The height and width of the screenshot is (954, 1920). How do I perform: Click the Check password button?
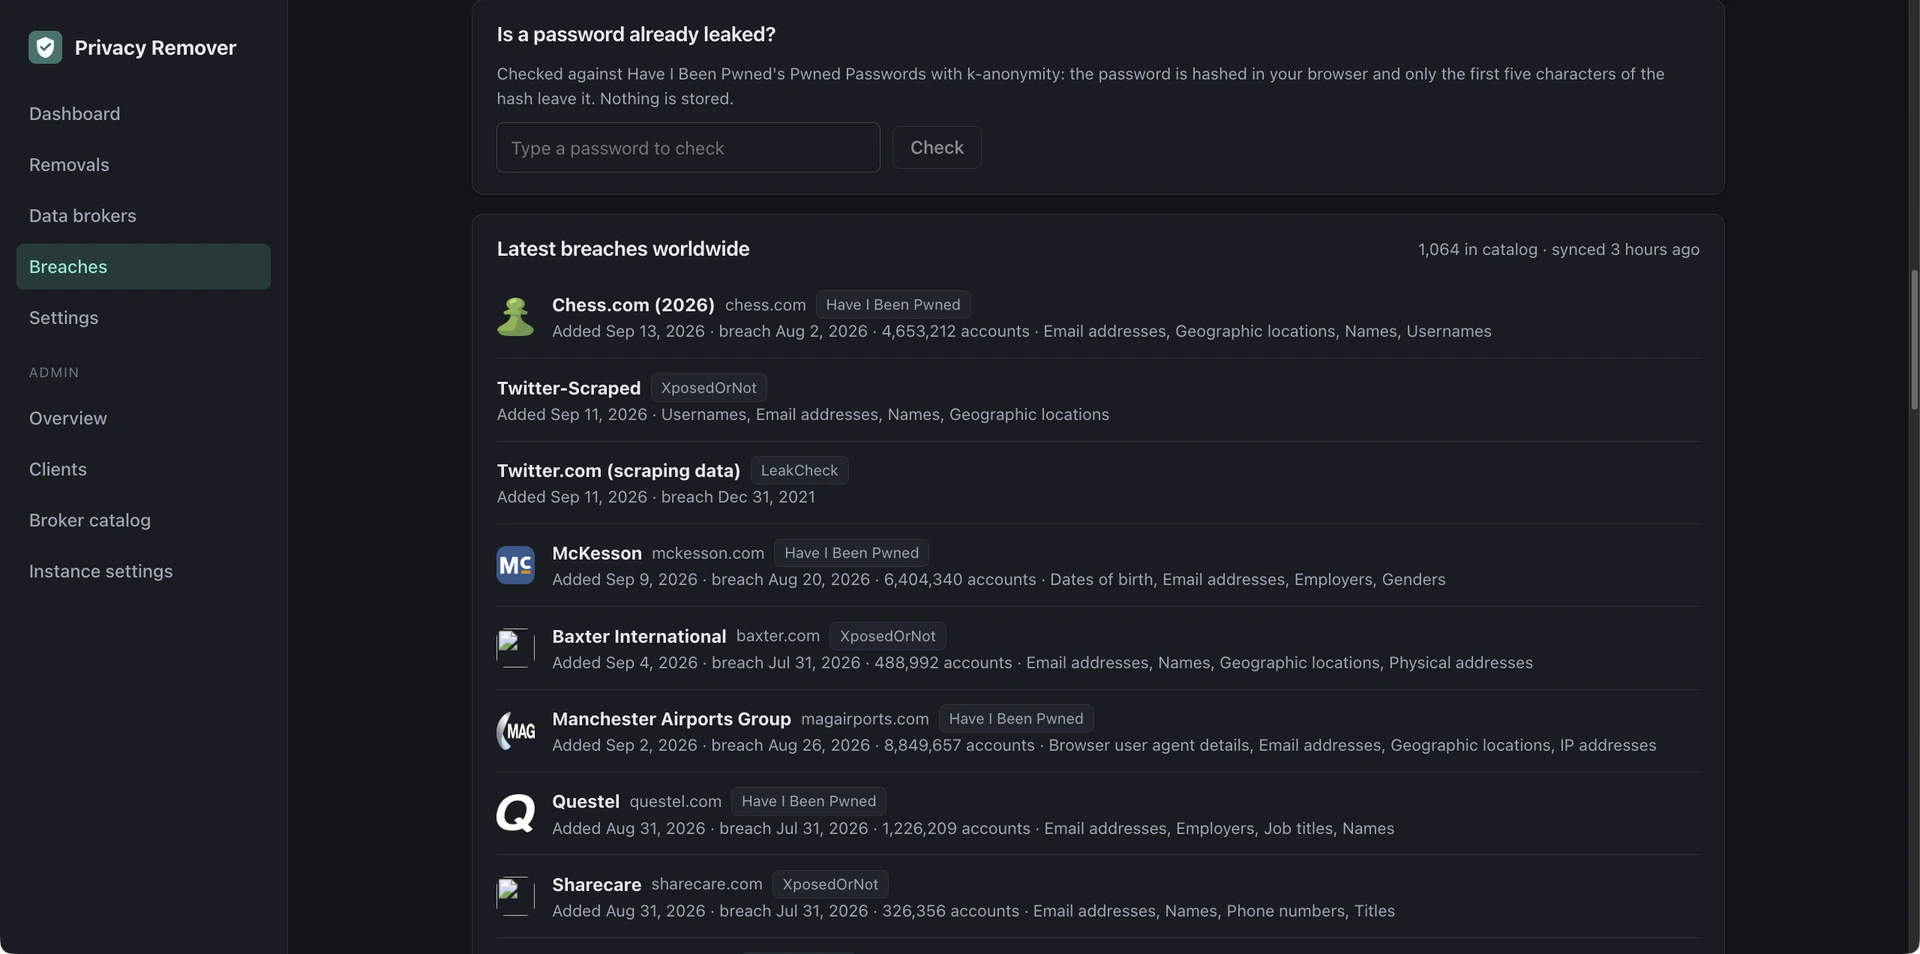(x=937, y=147)
